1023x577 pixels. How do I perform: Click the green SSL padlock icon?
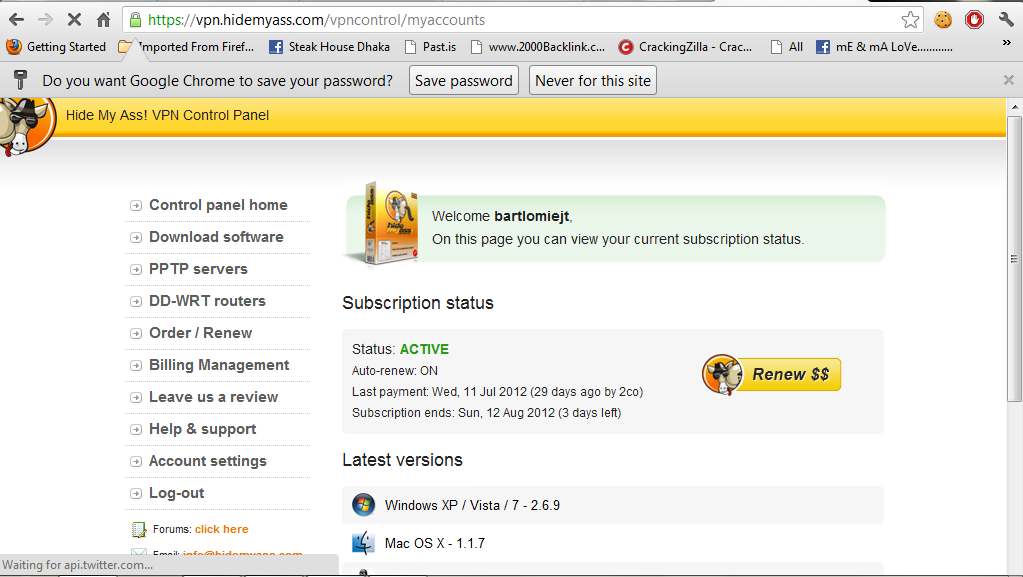pyautogui.click(x=135, y=20)
